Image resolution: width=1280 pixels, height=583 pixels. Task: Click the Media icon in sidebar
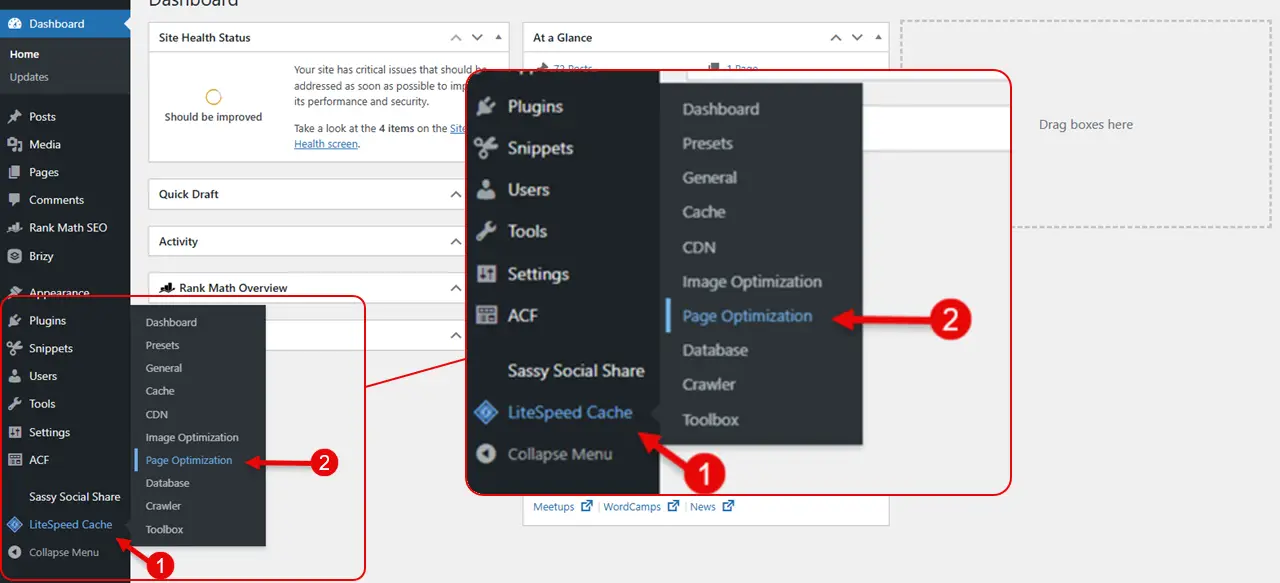[15, 145]
